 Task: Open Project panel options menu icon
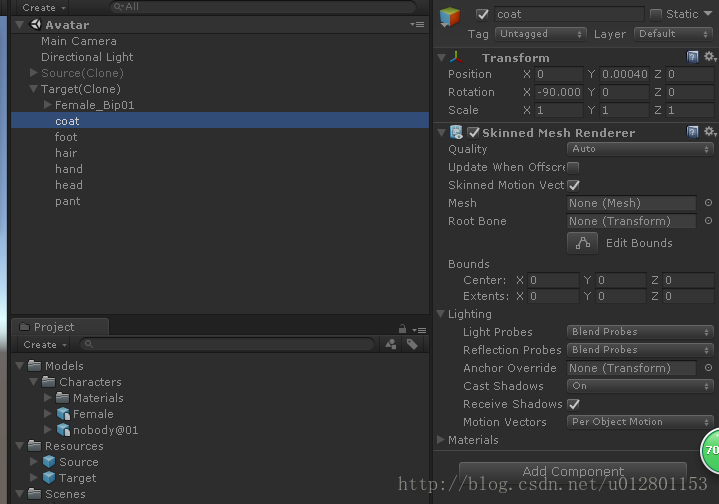pos(419,330)
